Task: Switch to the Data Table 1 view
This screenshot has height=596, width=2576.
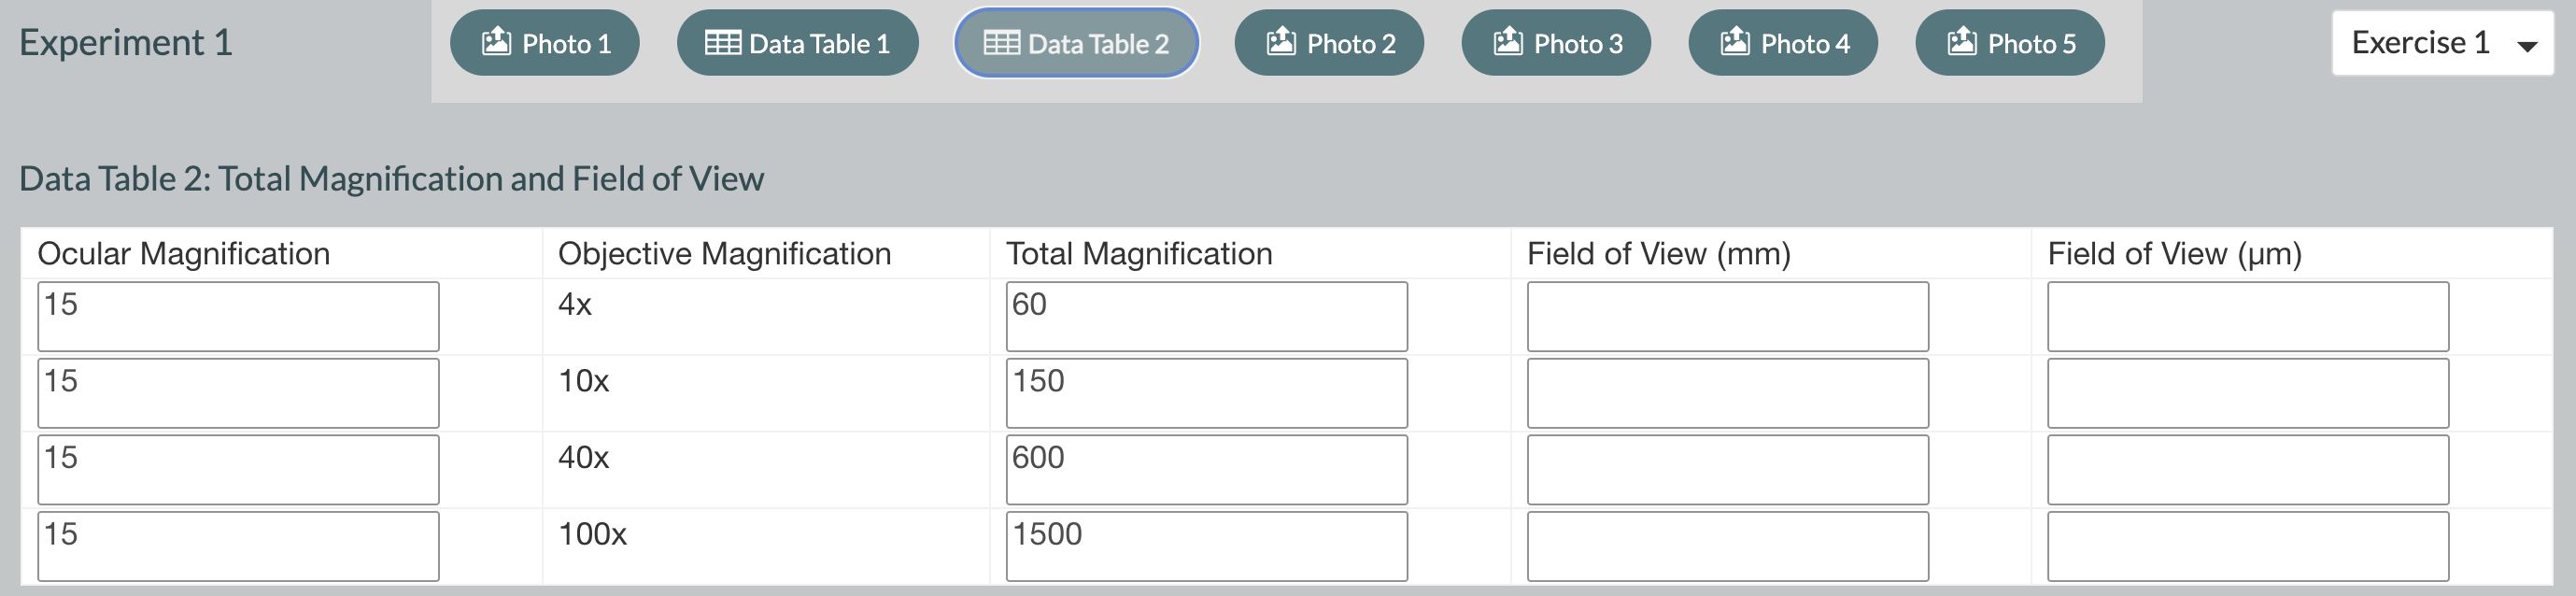Action: [797, 42]
